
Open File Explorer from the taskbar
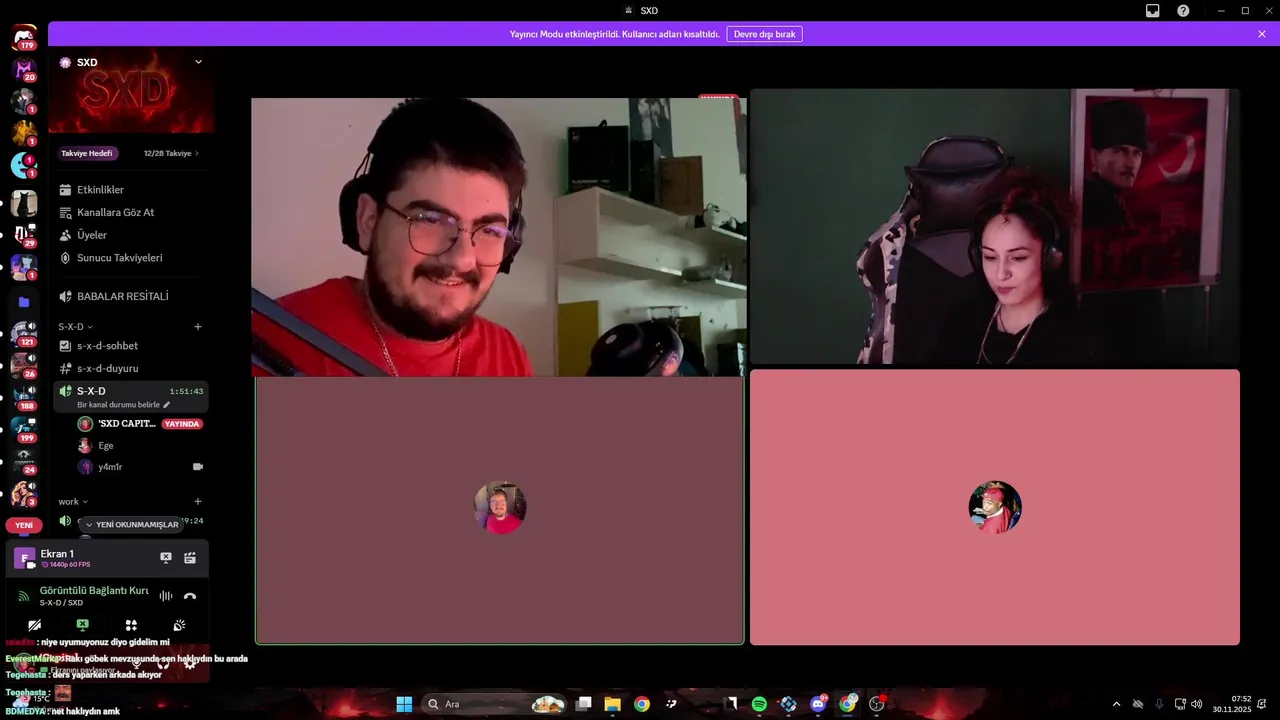click(612, 704)
